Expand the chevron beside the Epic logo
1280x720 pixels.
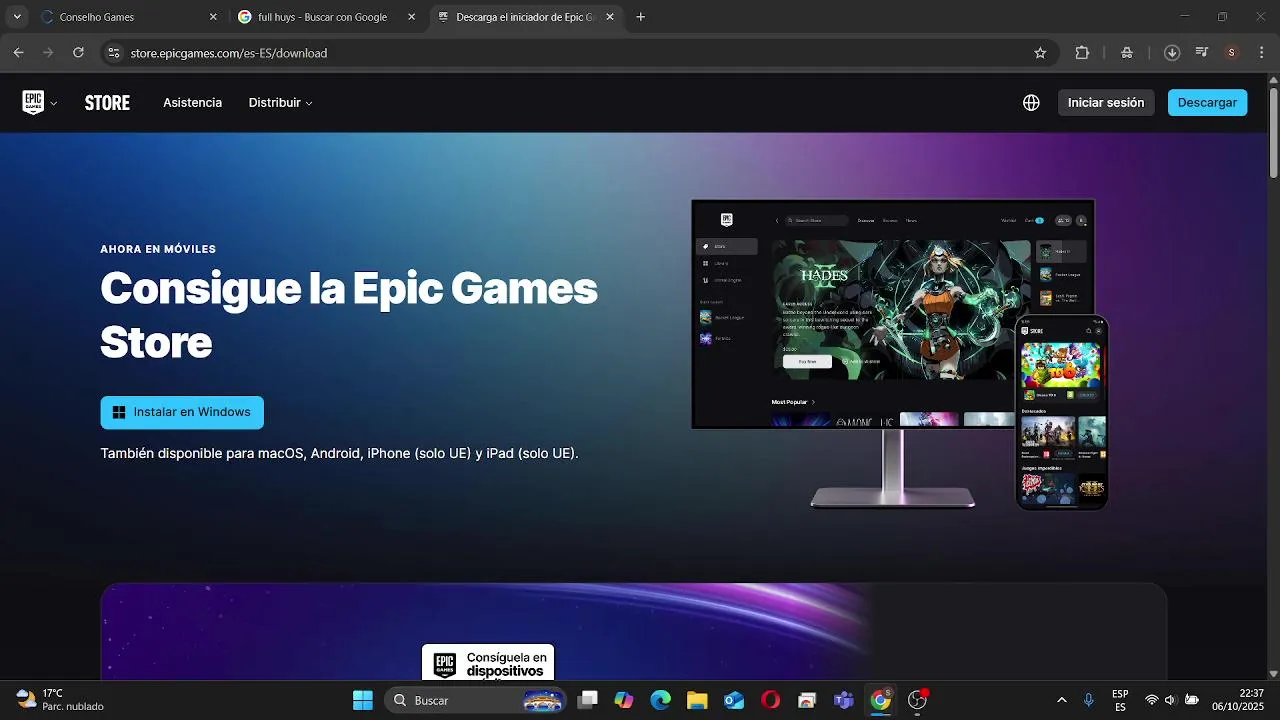point(54,103)
